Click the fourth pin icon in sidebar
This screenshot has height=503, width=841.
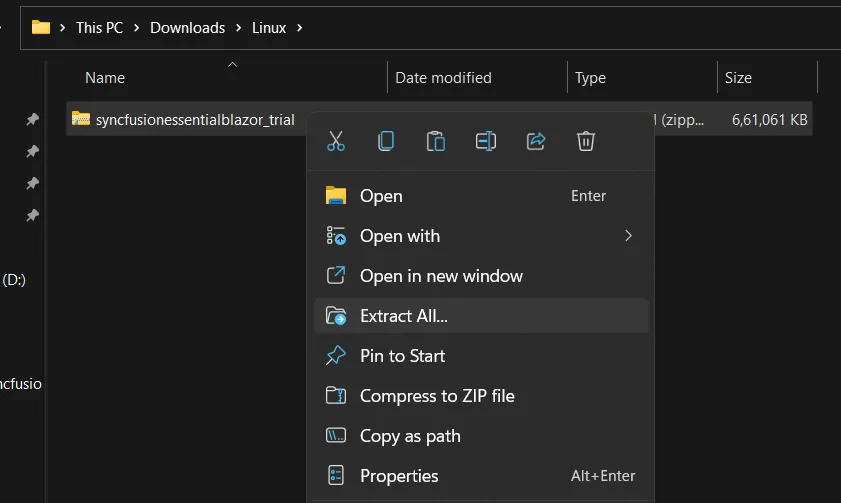[x=33, y=216]
